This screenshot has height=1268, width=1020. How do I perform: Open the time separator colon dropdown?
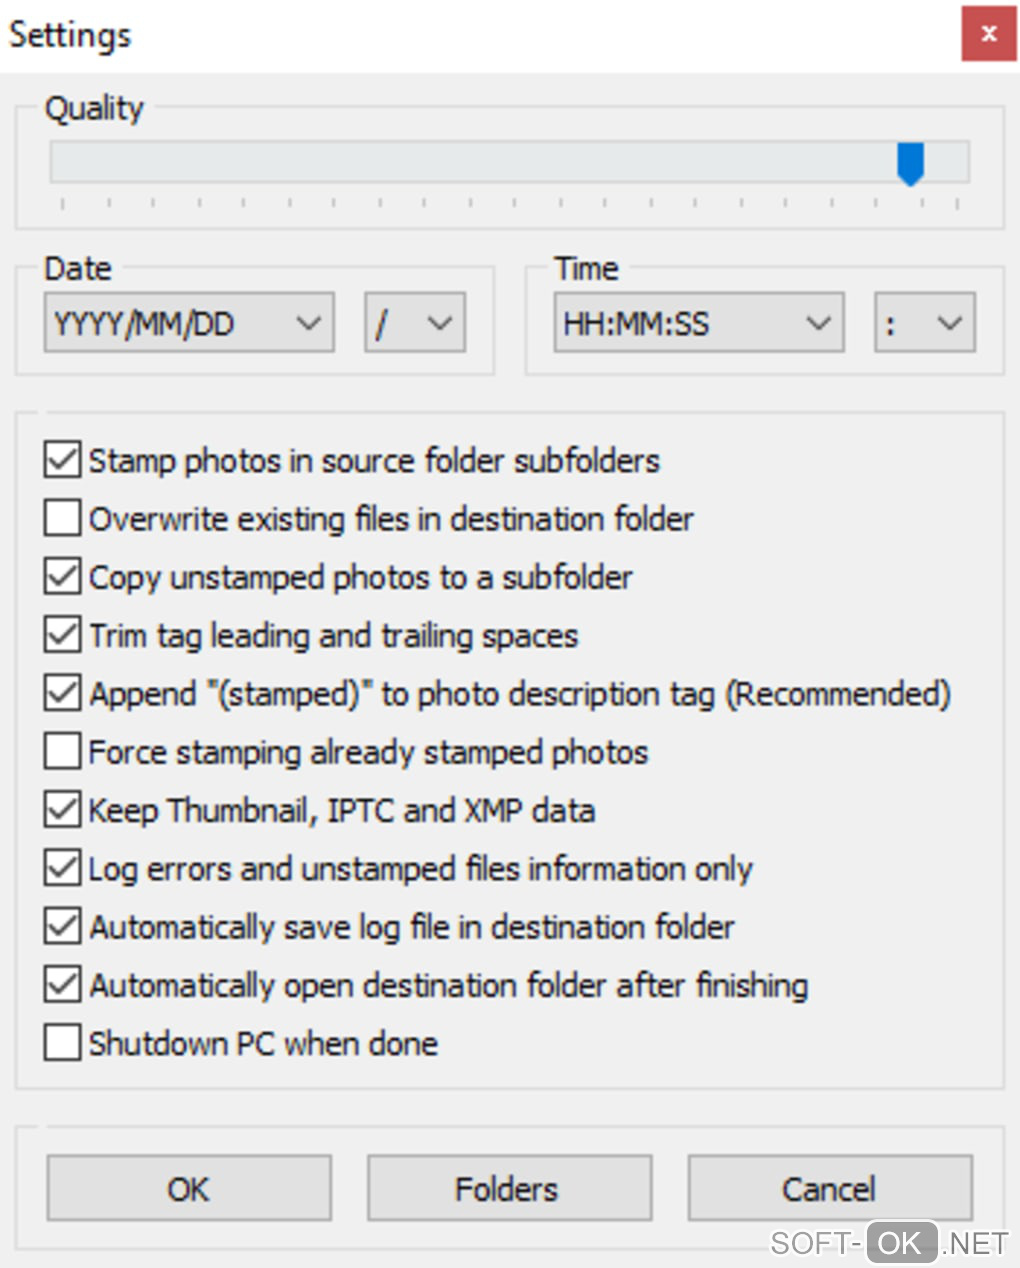[x=924, y=323]
